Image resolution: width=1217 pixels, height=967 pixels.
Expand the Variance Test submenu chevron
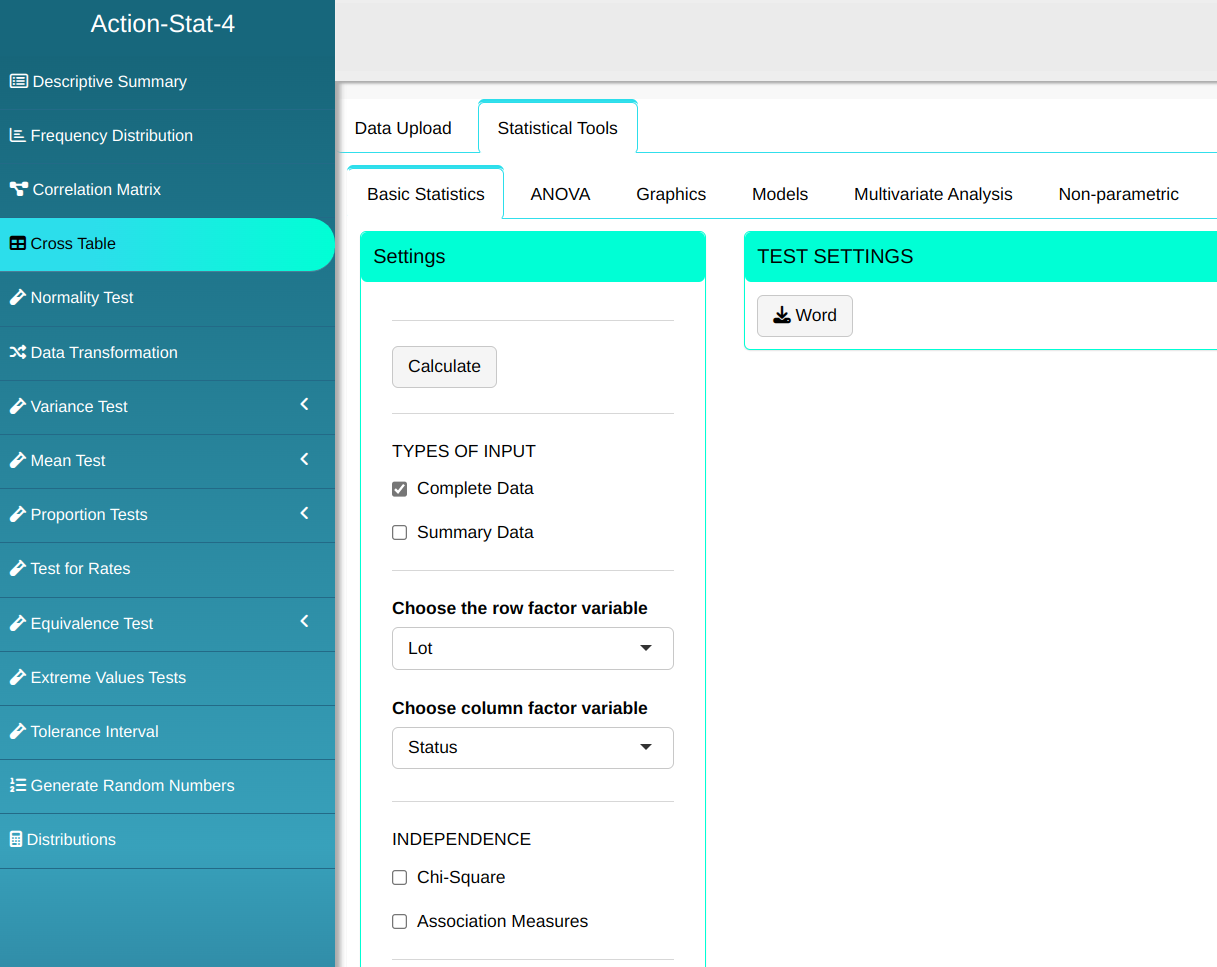[x=304, y=405]
